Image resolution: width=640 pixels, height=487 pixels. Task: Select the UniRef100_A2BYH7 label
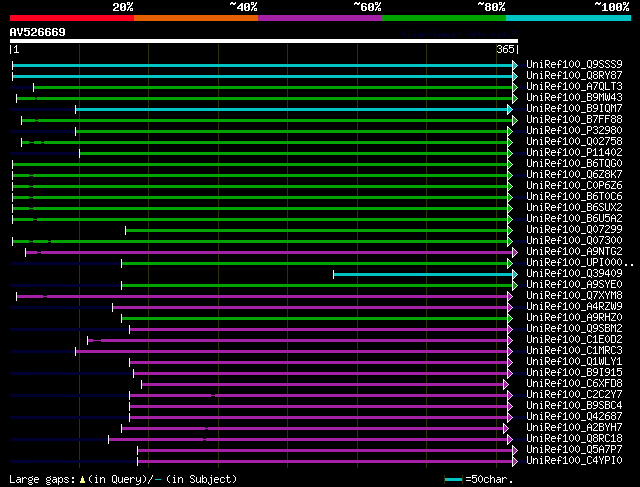[574, 428]
